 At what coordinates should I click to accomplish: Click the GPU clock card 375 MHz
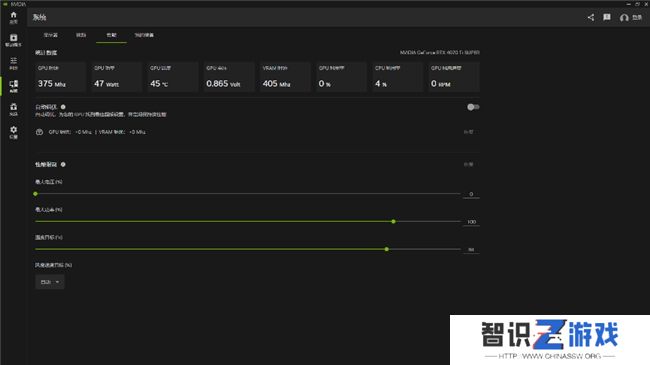60,77
